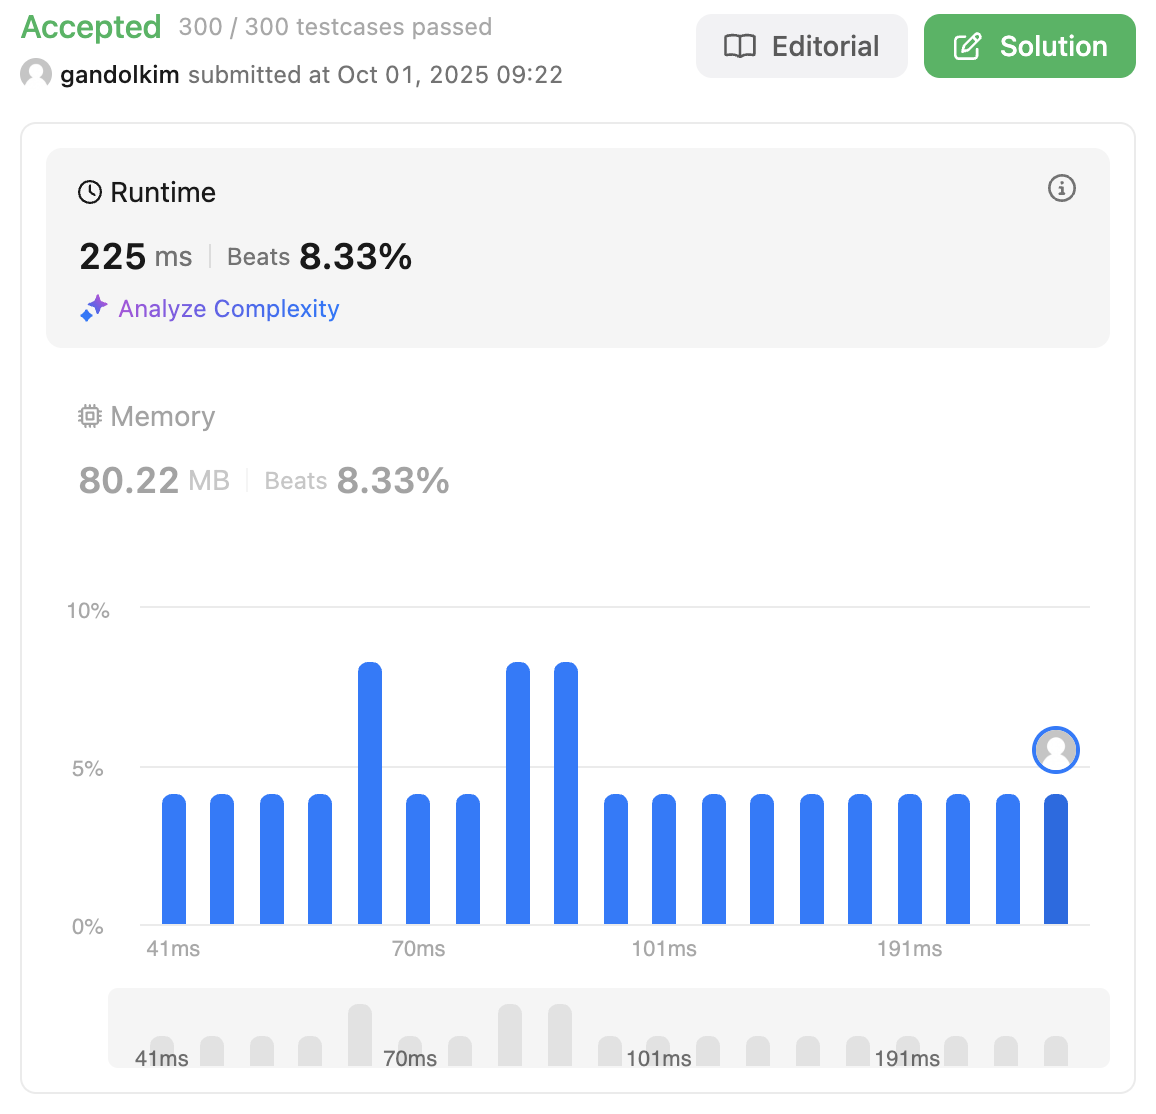1156x1114 pixels.
Task: Click the bar above the 101ms label
Action: (664, 859)
